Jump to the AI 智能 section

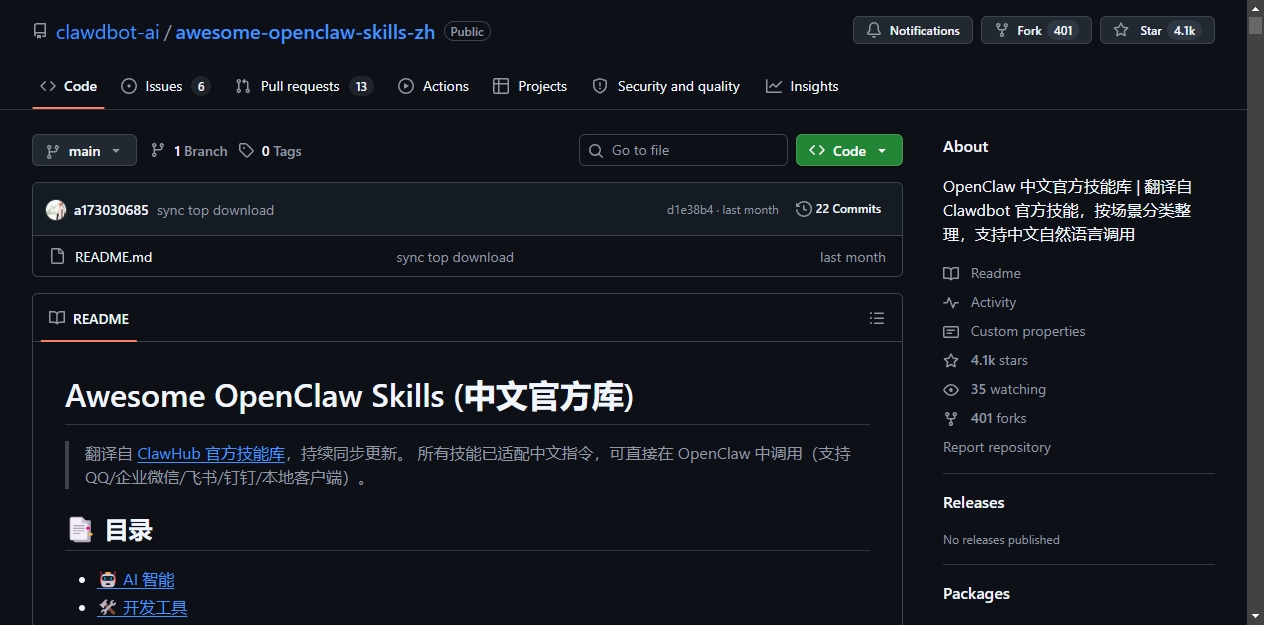[137, 580]
